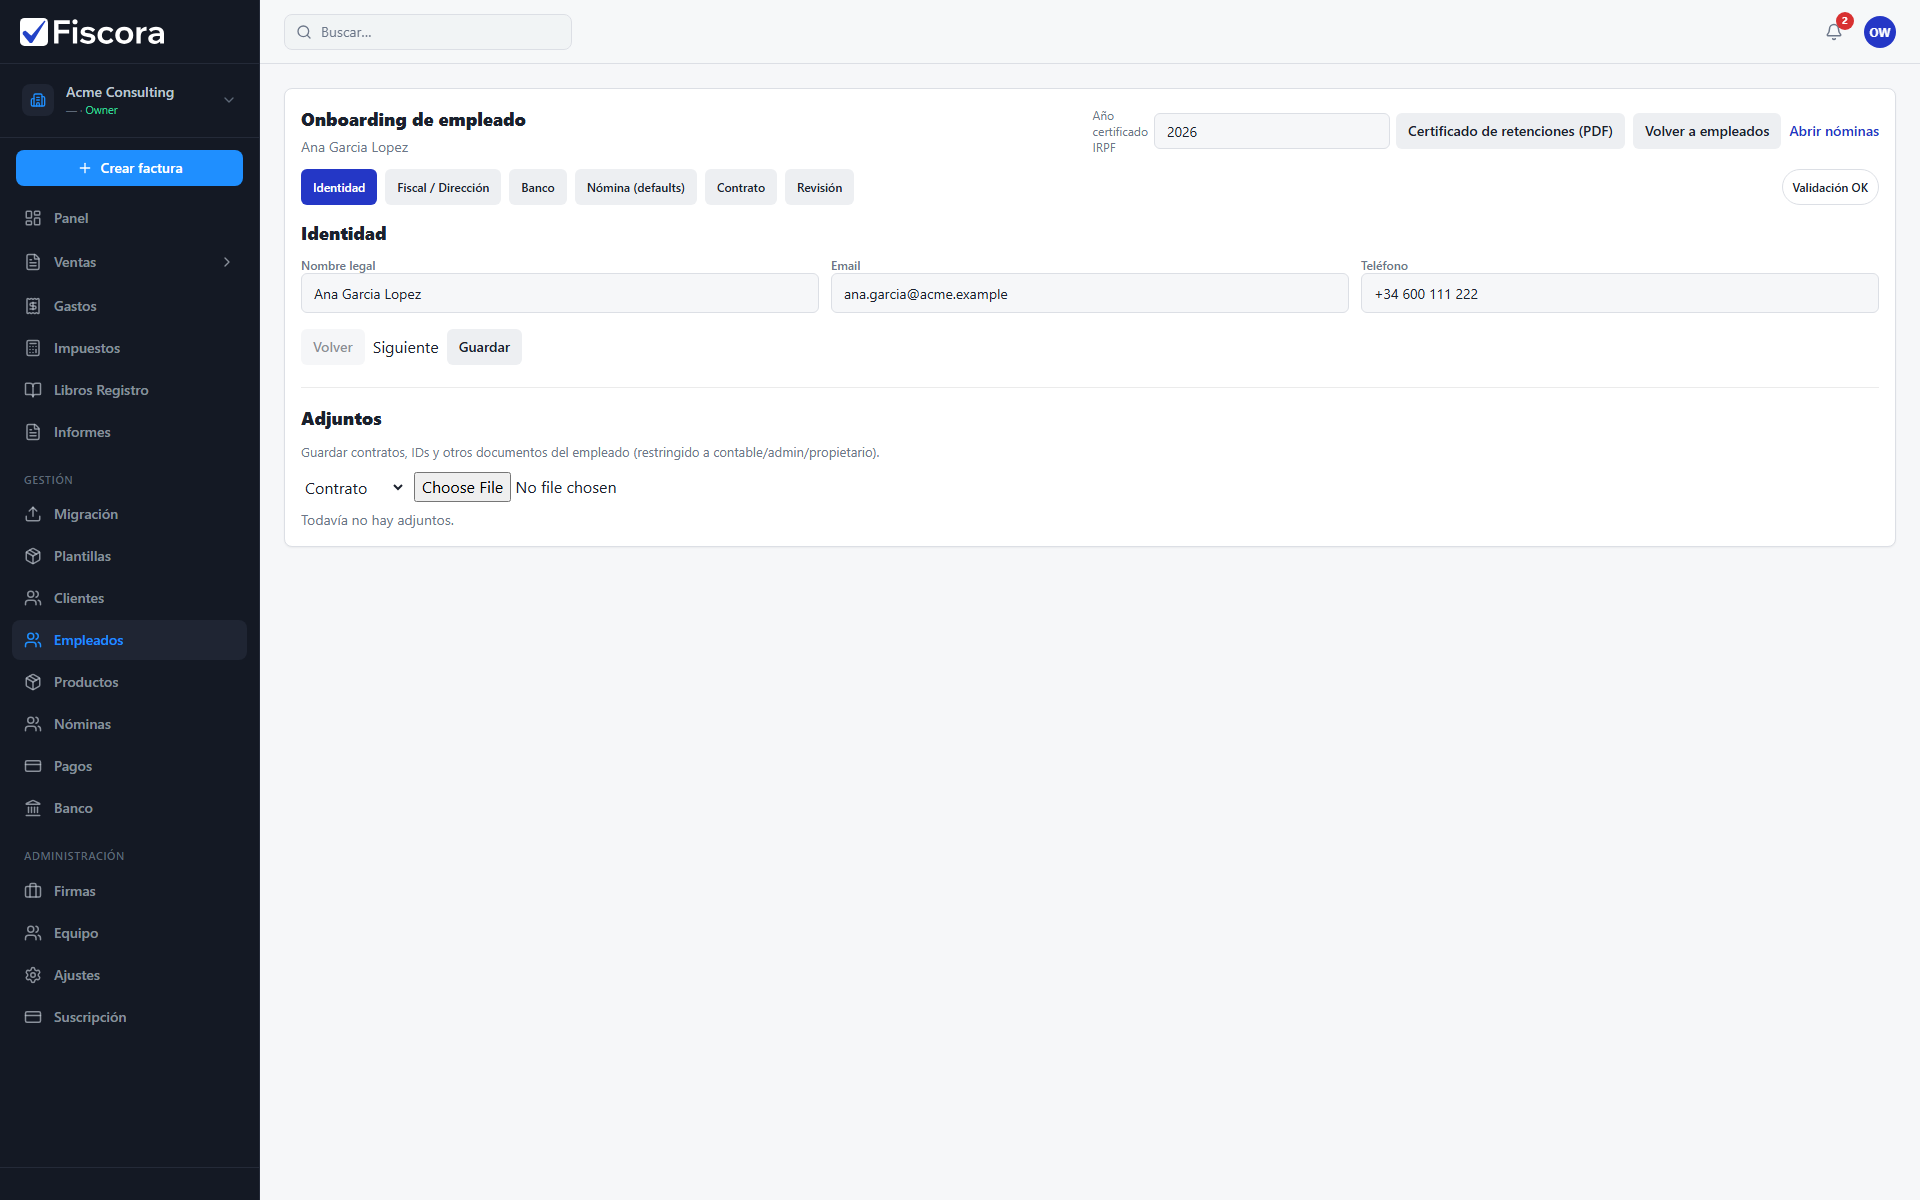
Task: Click the Nombre legal input field
Action: 560,293
